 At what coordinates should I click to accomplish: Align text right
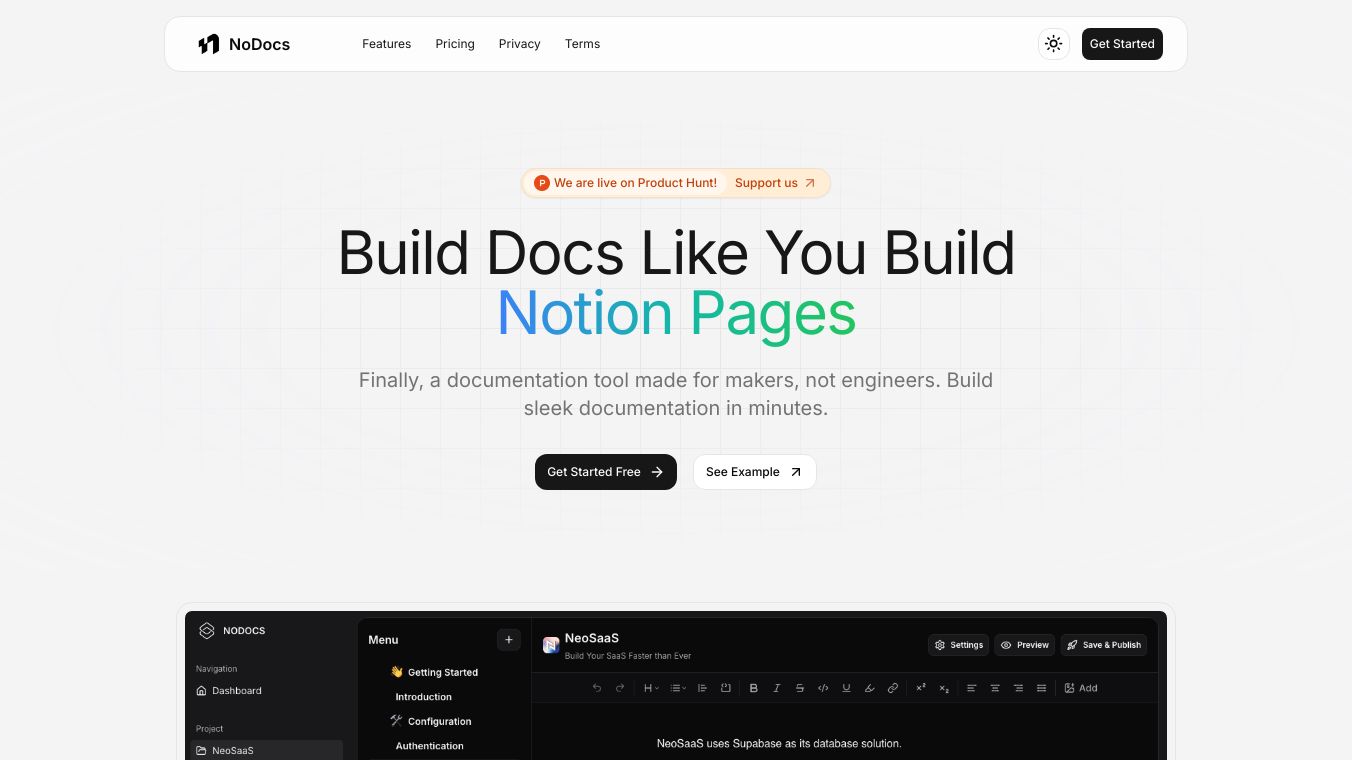1018,688
